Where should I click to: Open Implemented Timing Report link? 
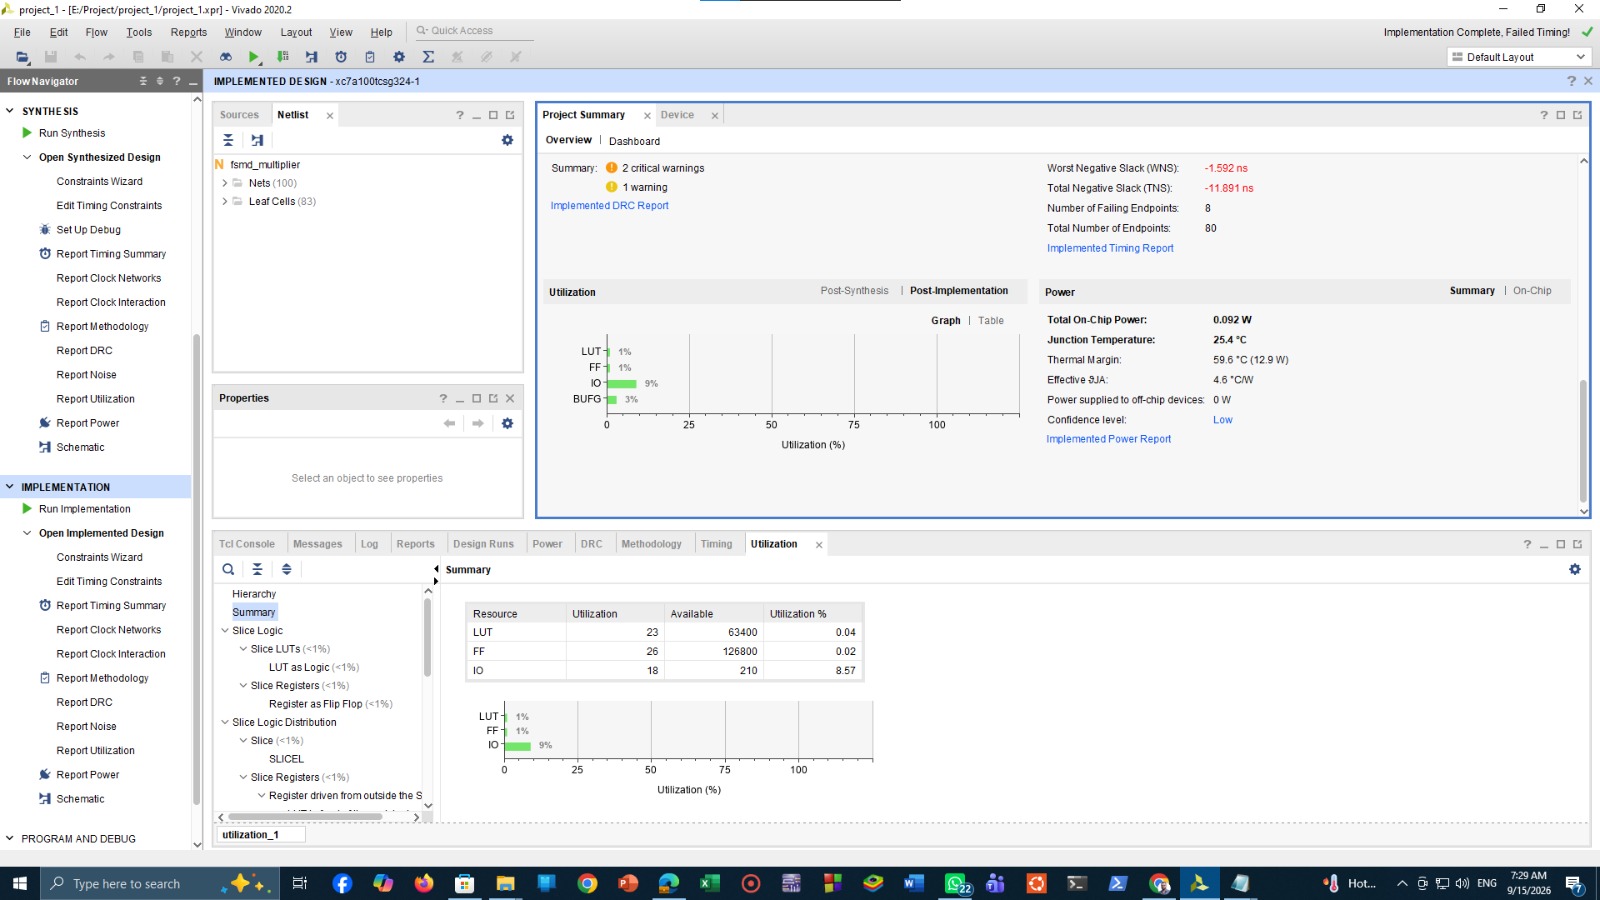coord(1110,248)
